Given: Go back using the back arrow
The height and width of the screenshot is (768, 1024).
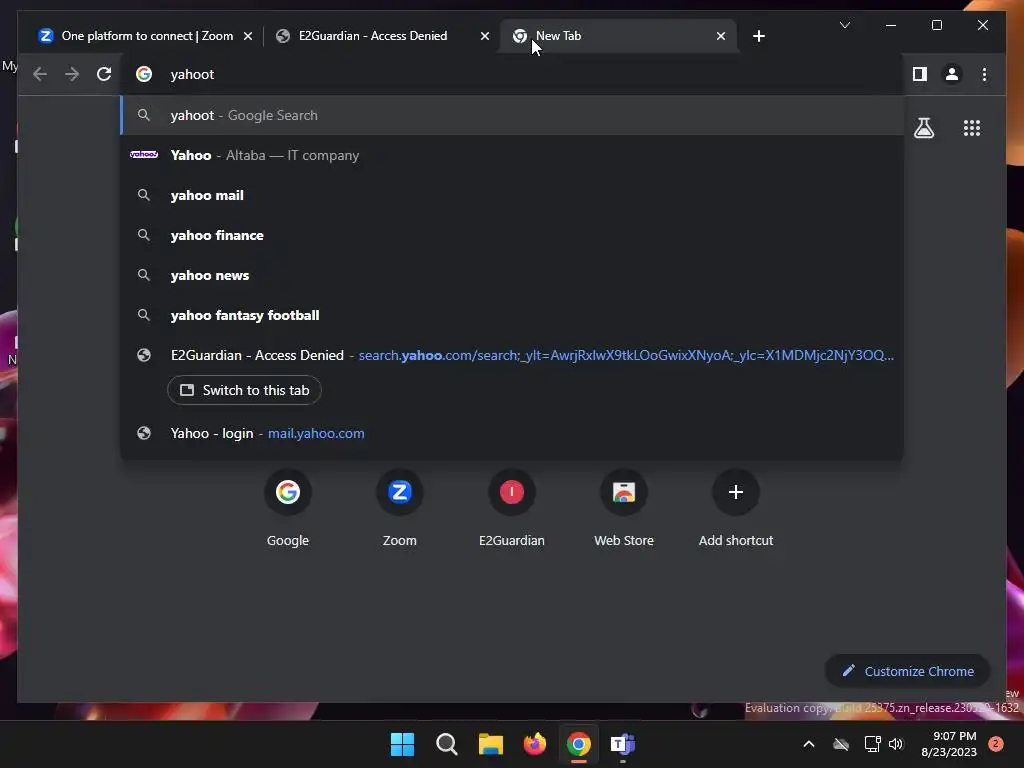Looking at the screenshot, I should pos(40,74).
